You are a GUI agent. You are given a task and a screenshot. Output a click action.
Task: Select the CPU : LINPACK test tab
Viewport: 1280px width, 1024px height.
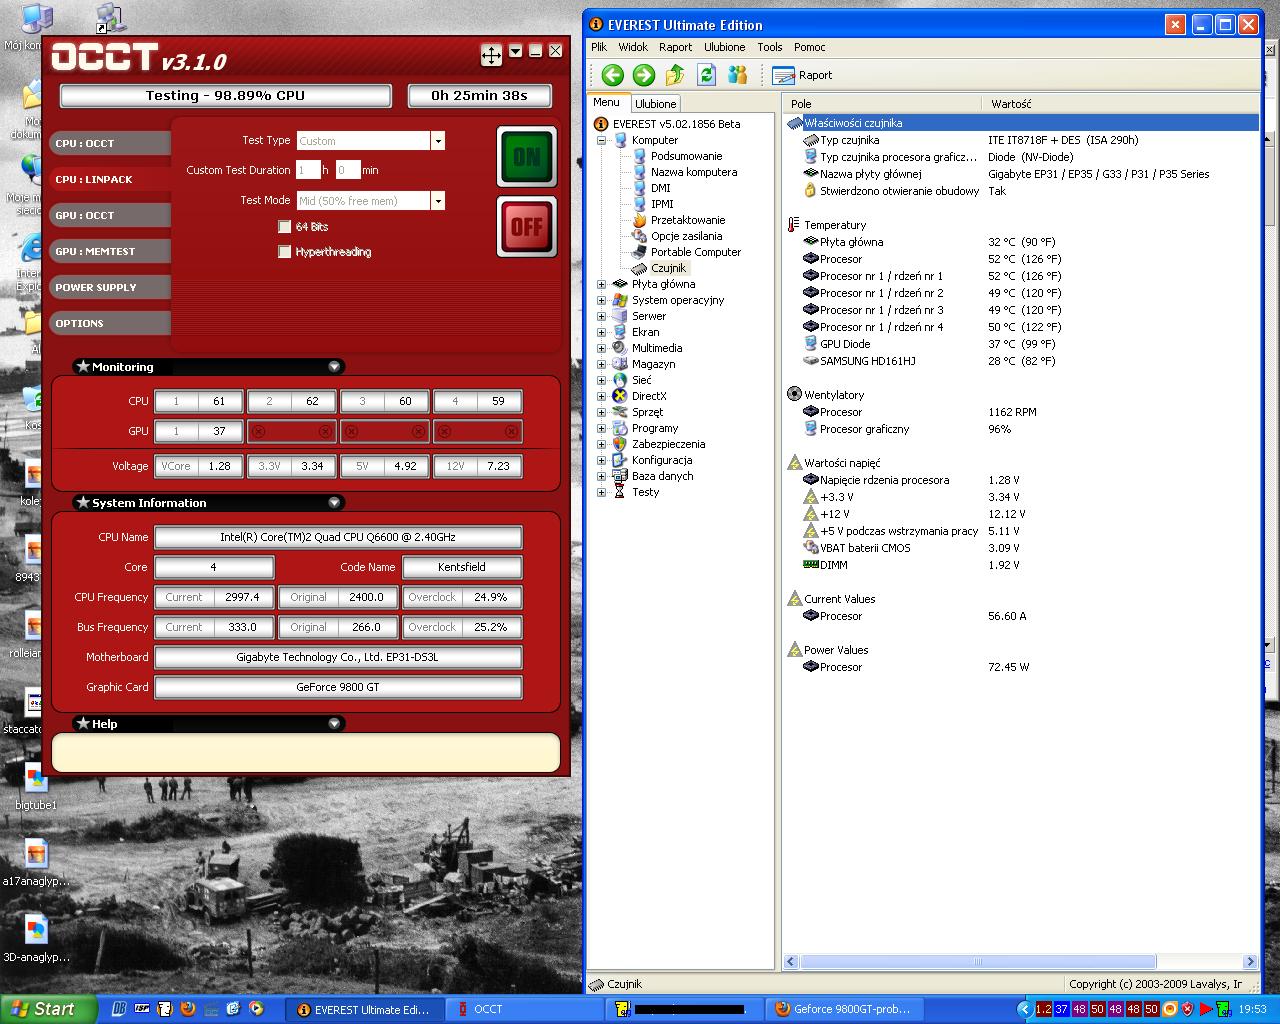coord(110,180)
